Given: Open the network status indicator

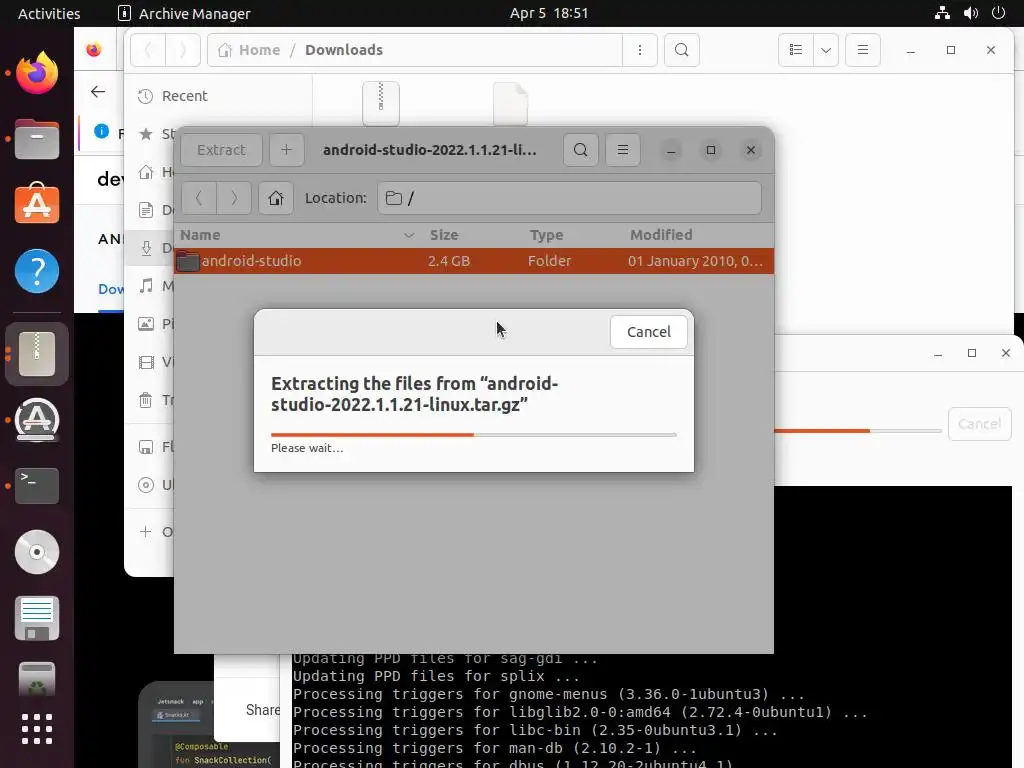Looking at the screenshot, I should click(942, 13).
